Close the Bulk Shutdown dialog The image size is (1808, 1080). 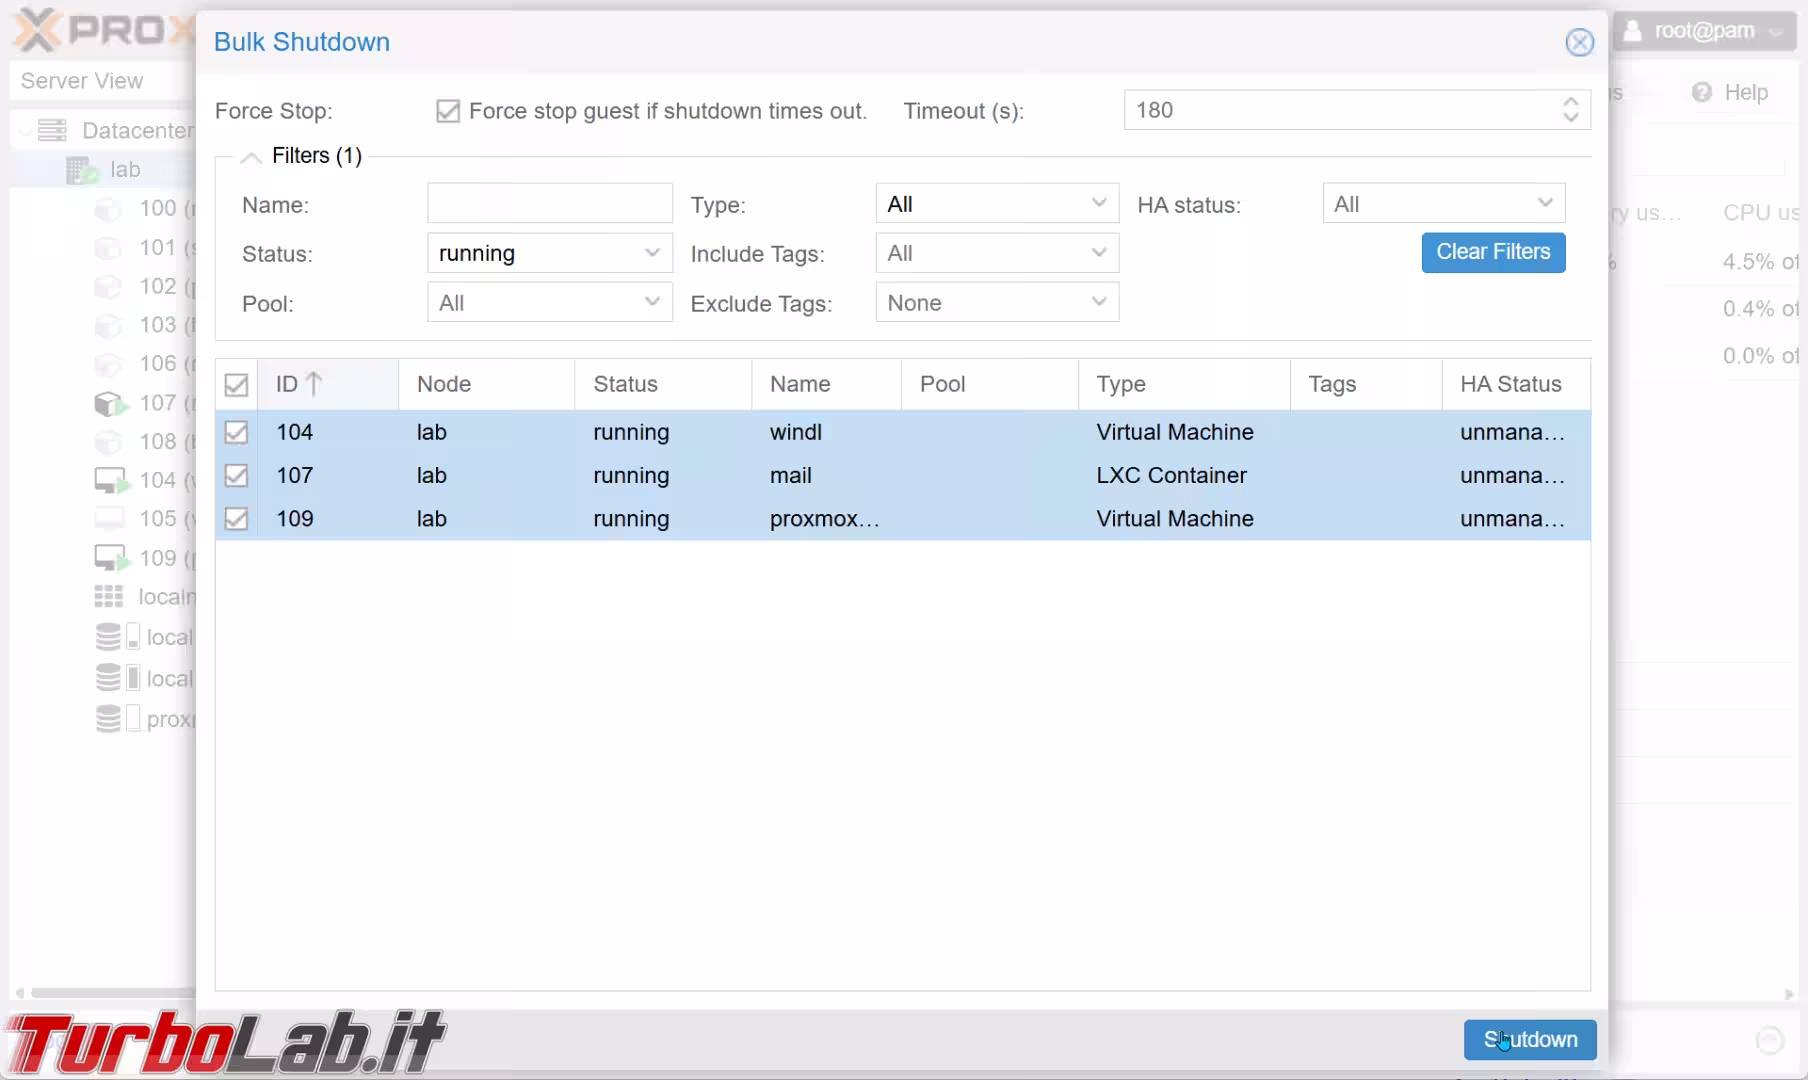pyautogui.click(x=1579, y=42)
